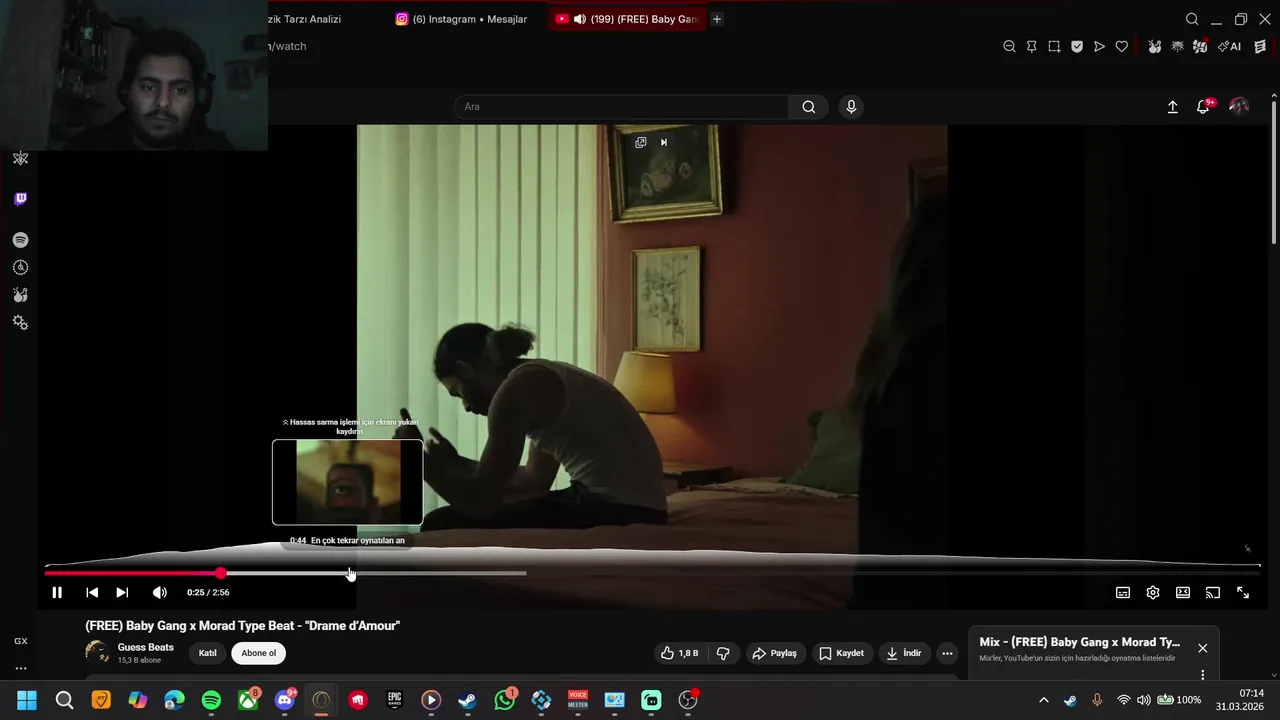Open YouTube notifications bell

click(x=1203, y=107)
